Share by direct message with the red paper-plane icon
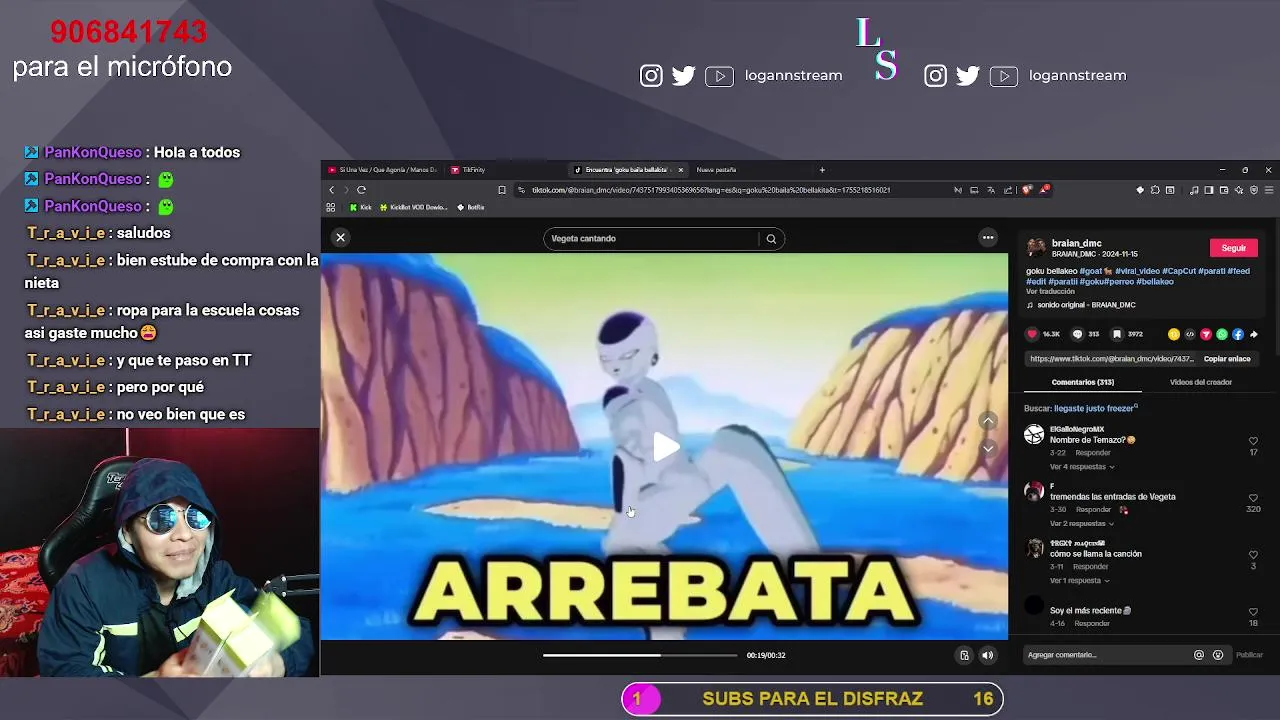 pyautogui.click(x=1205, y=334)
